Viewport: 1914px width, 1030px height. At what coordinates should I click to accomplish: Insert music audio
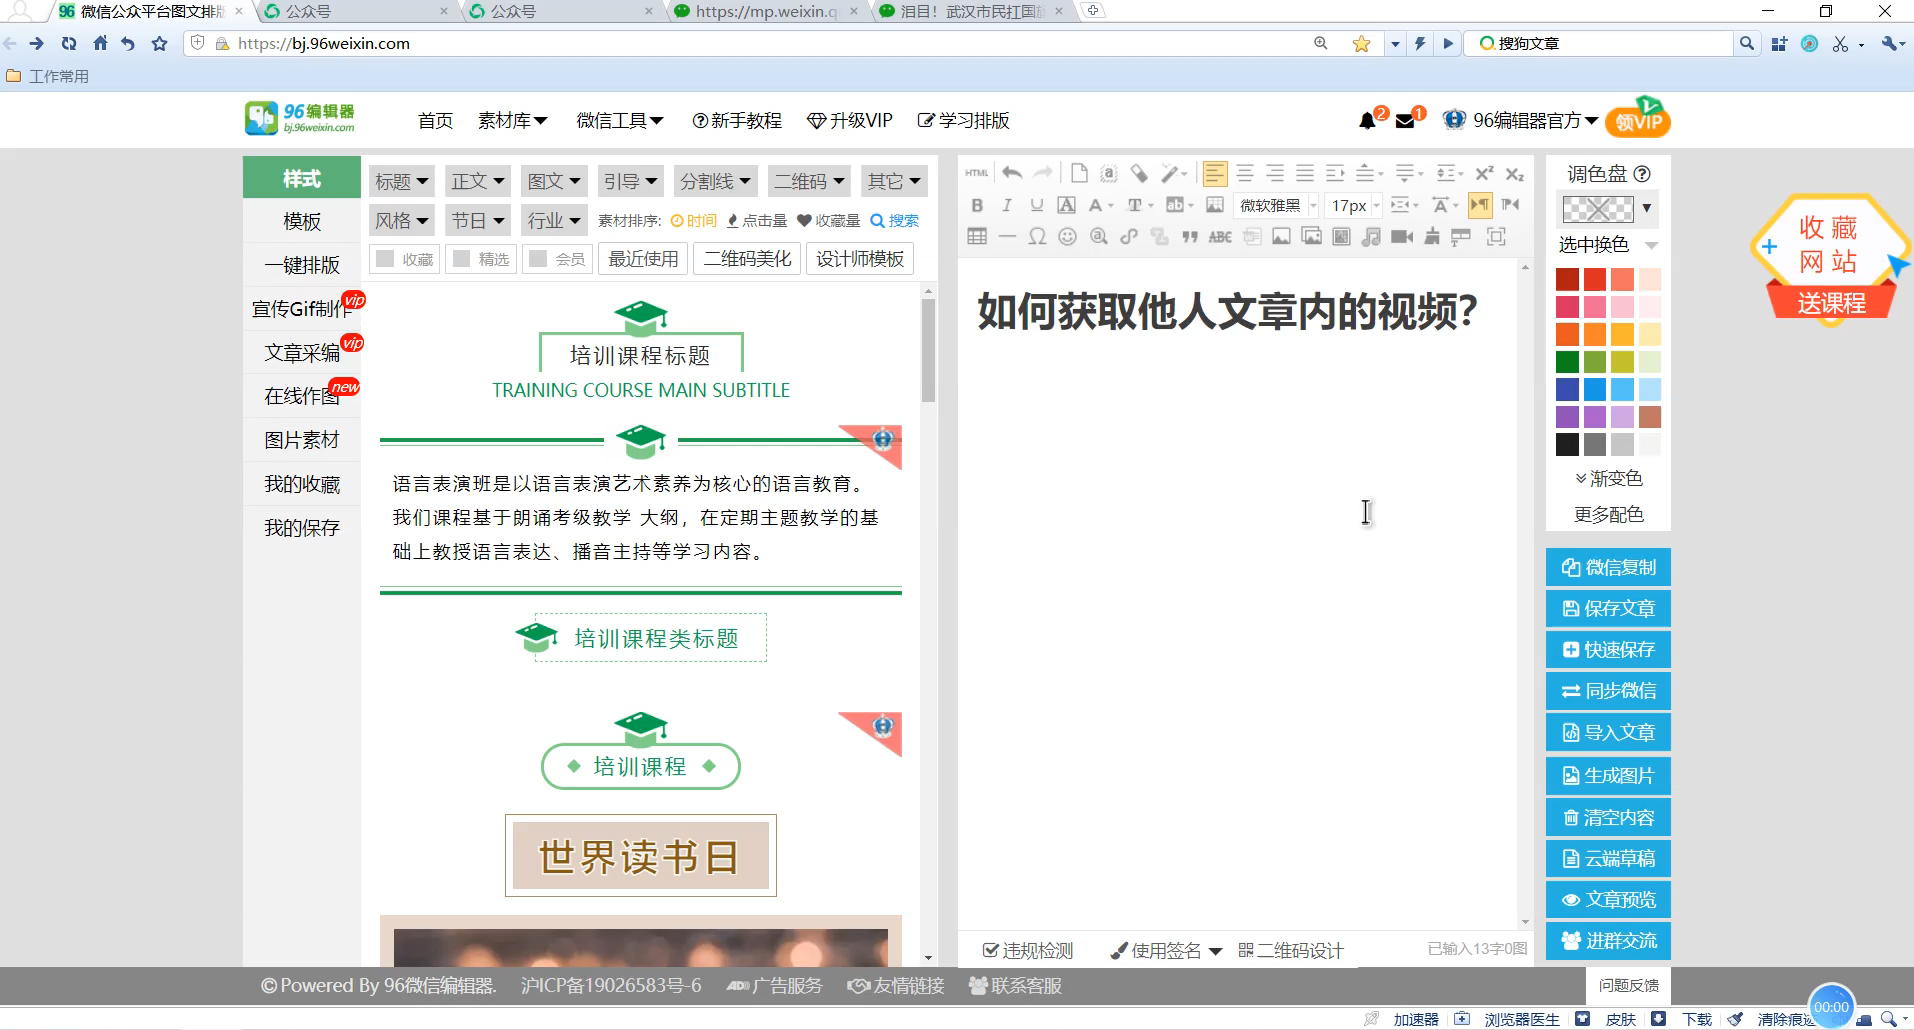tap(1371, 237)
